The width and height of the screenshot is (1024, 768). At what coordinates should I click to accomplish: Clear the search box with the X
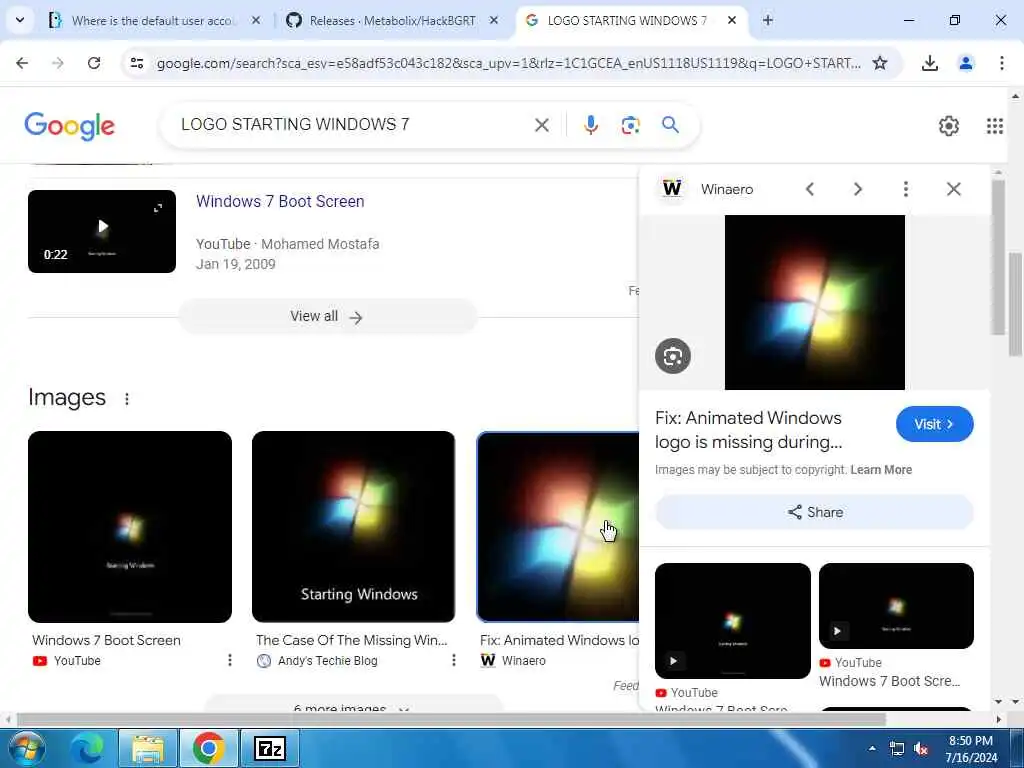click(541, 125)
